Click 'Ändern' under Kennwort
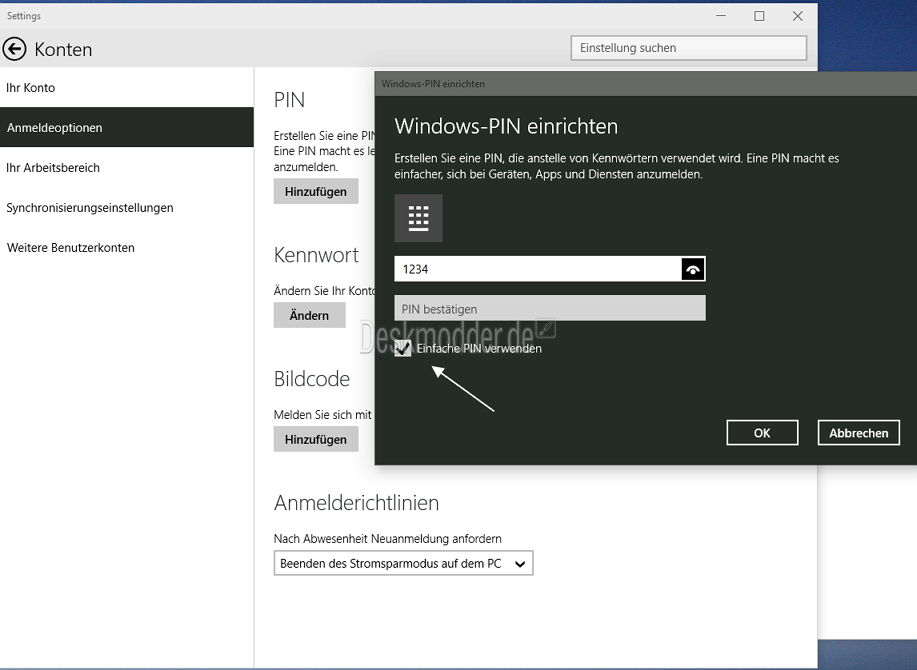917x670 pixels. 309,316
